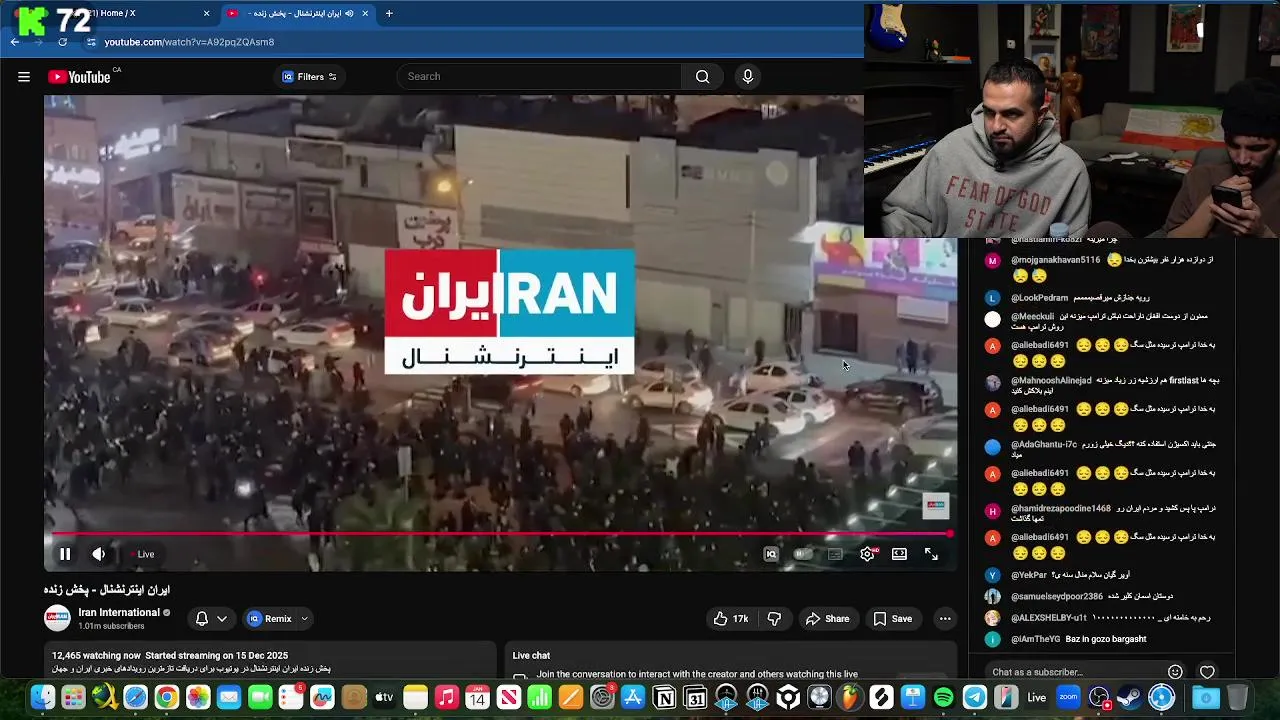This screenshot has width=1280, height=720.
Task: Click the notification bell icon
Action: [x=202, y=619]
